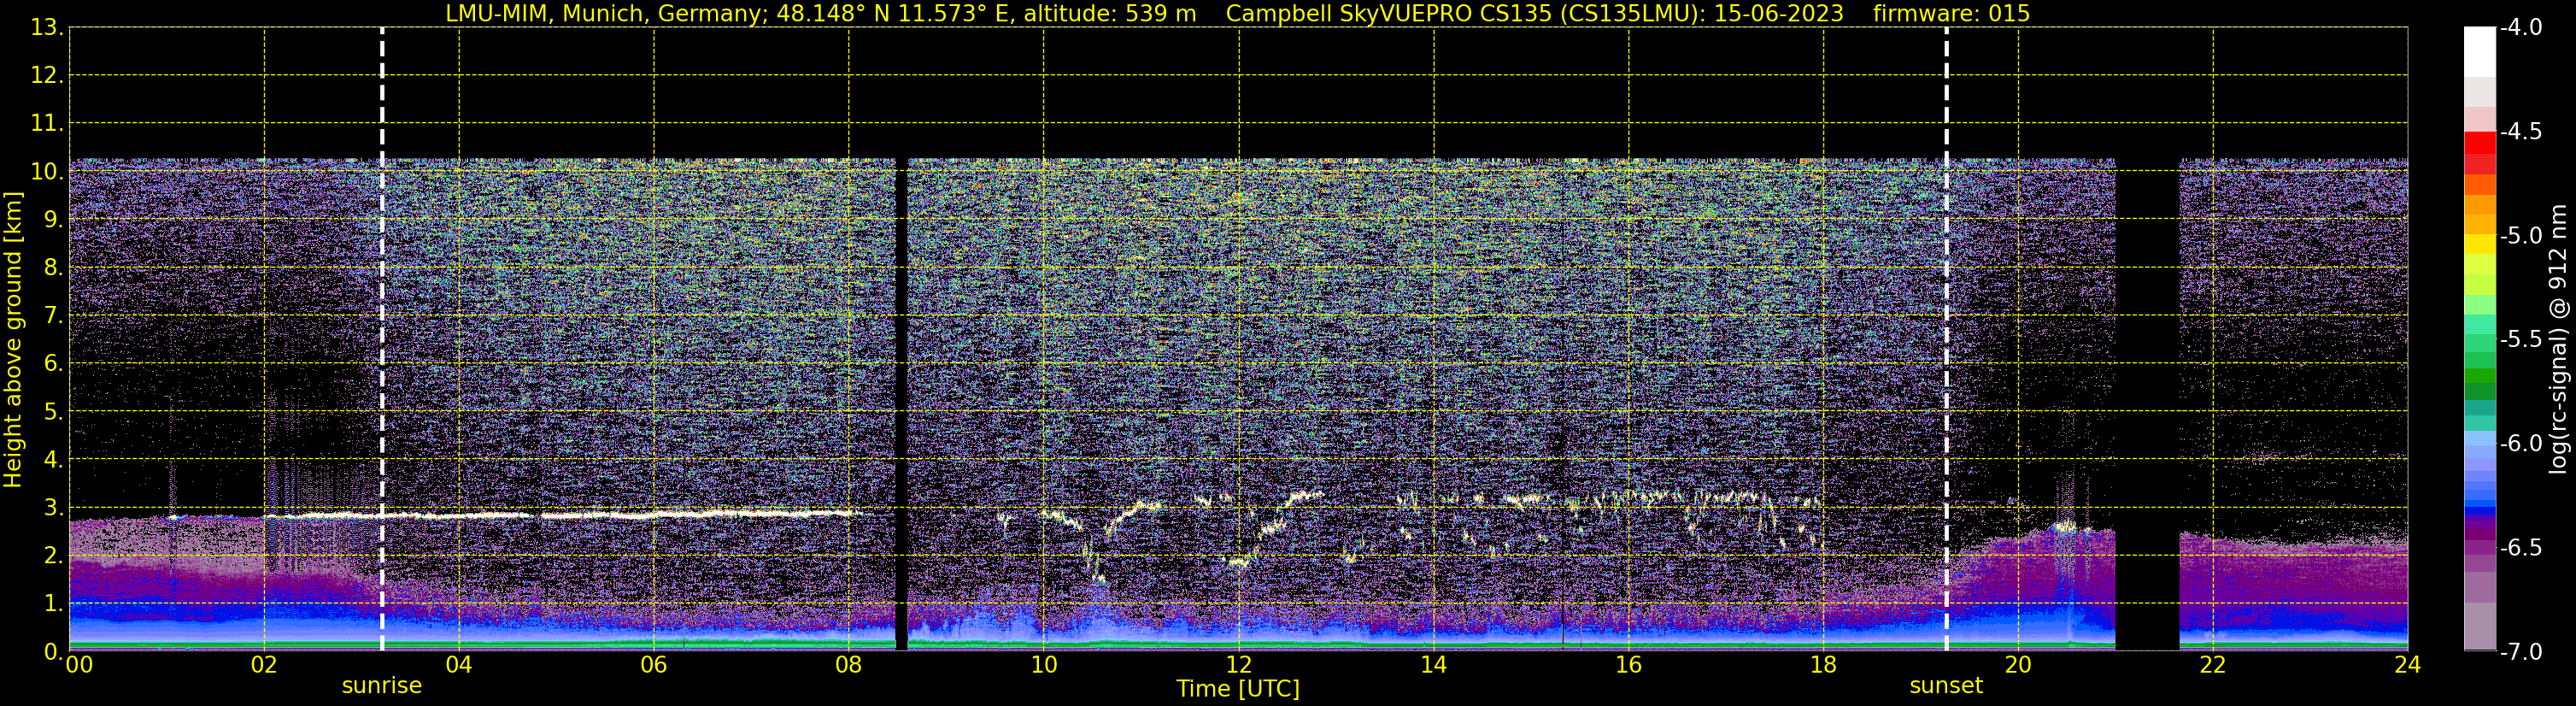Image resolution: width=2576 pixels, height=706 pixels.
Task: Click the 'Time [UTC]' axis title
Action: pyautogui.click(x=1238, y=689)
